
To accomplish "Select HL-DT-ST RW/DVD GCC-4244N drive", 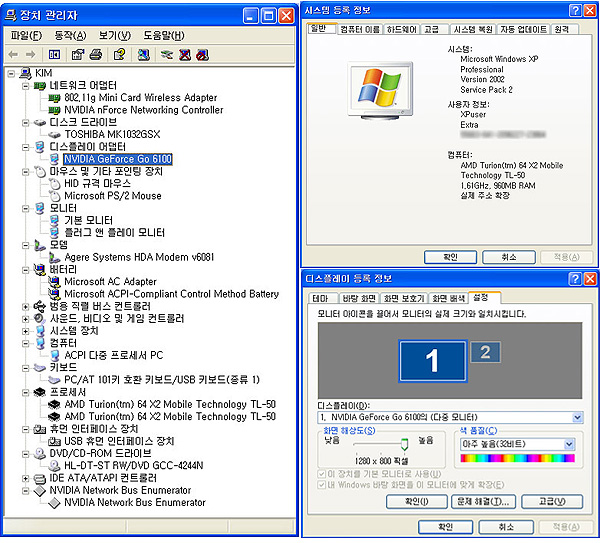I will click(134, 465).
